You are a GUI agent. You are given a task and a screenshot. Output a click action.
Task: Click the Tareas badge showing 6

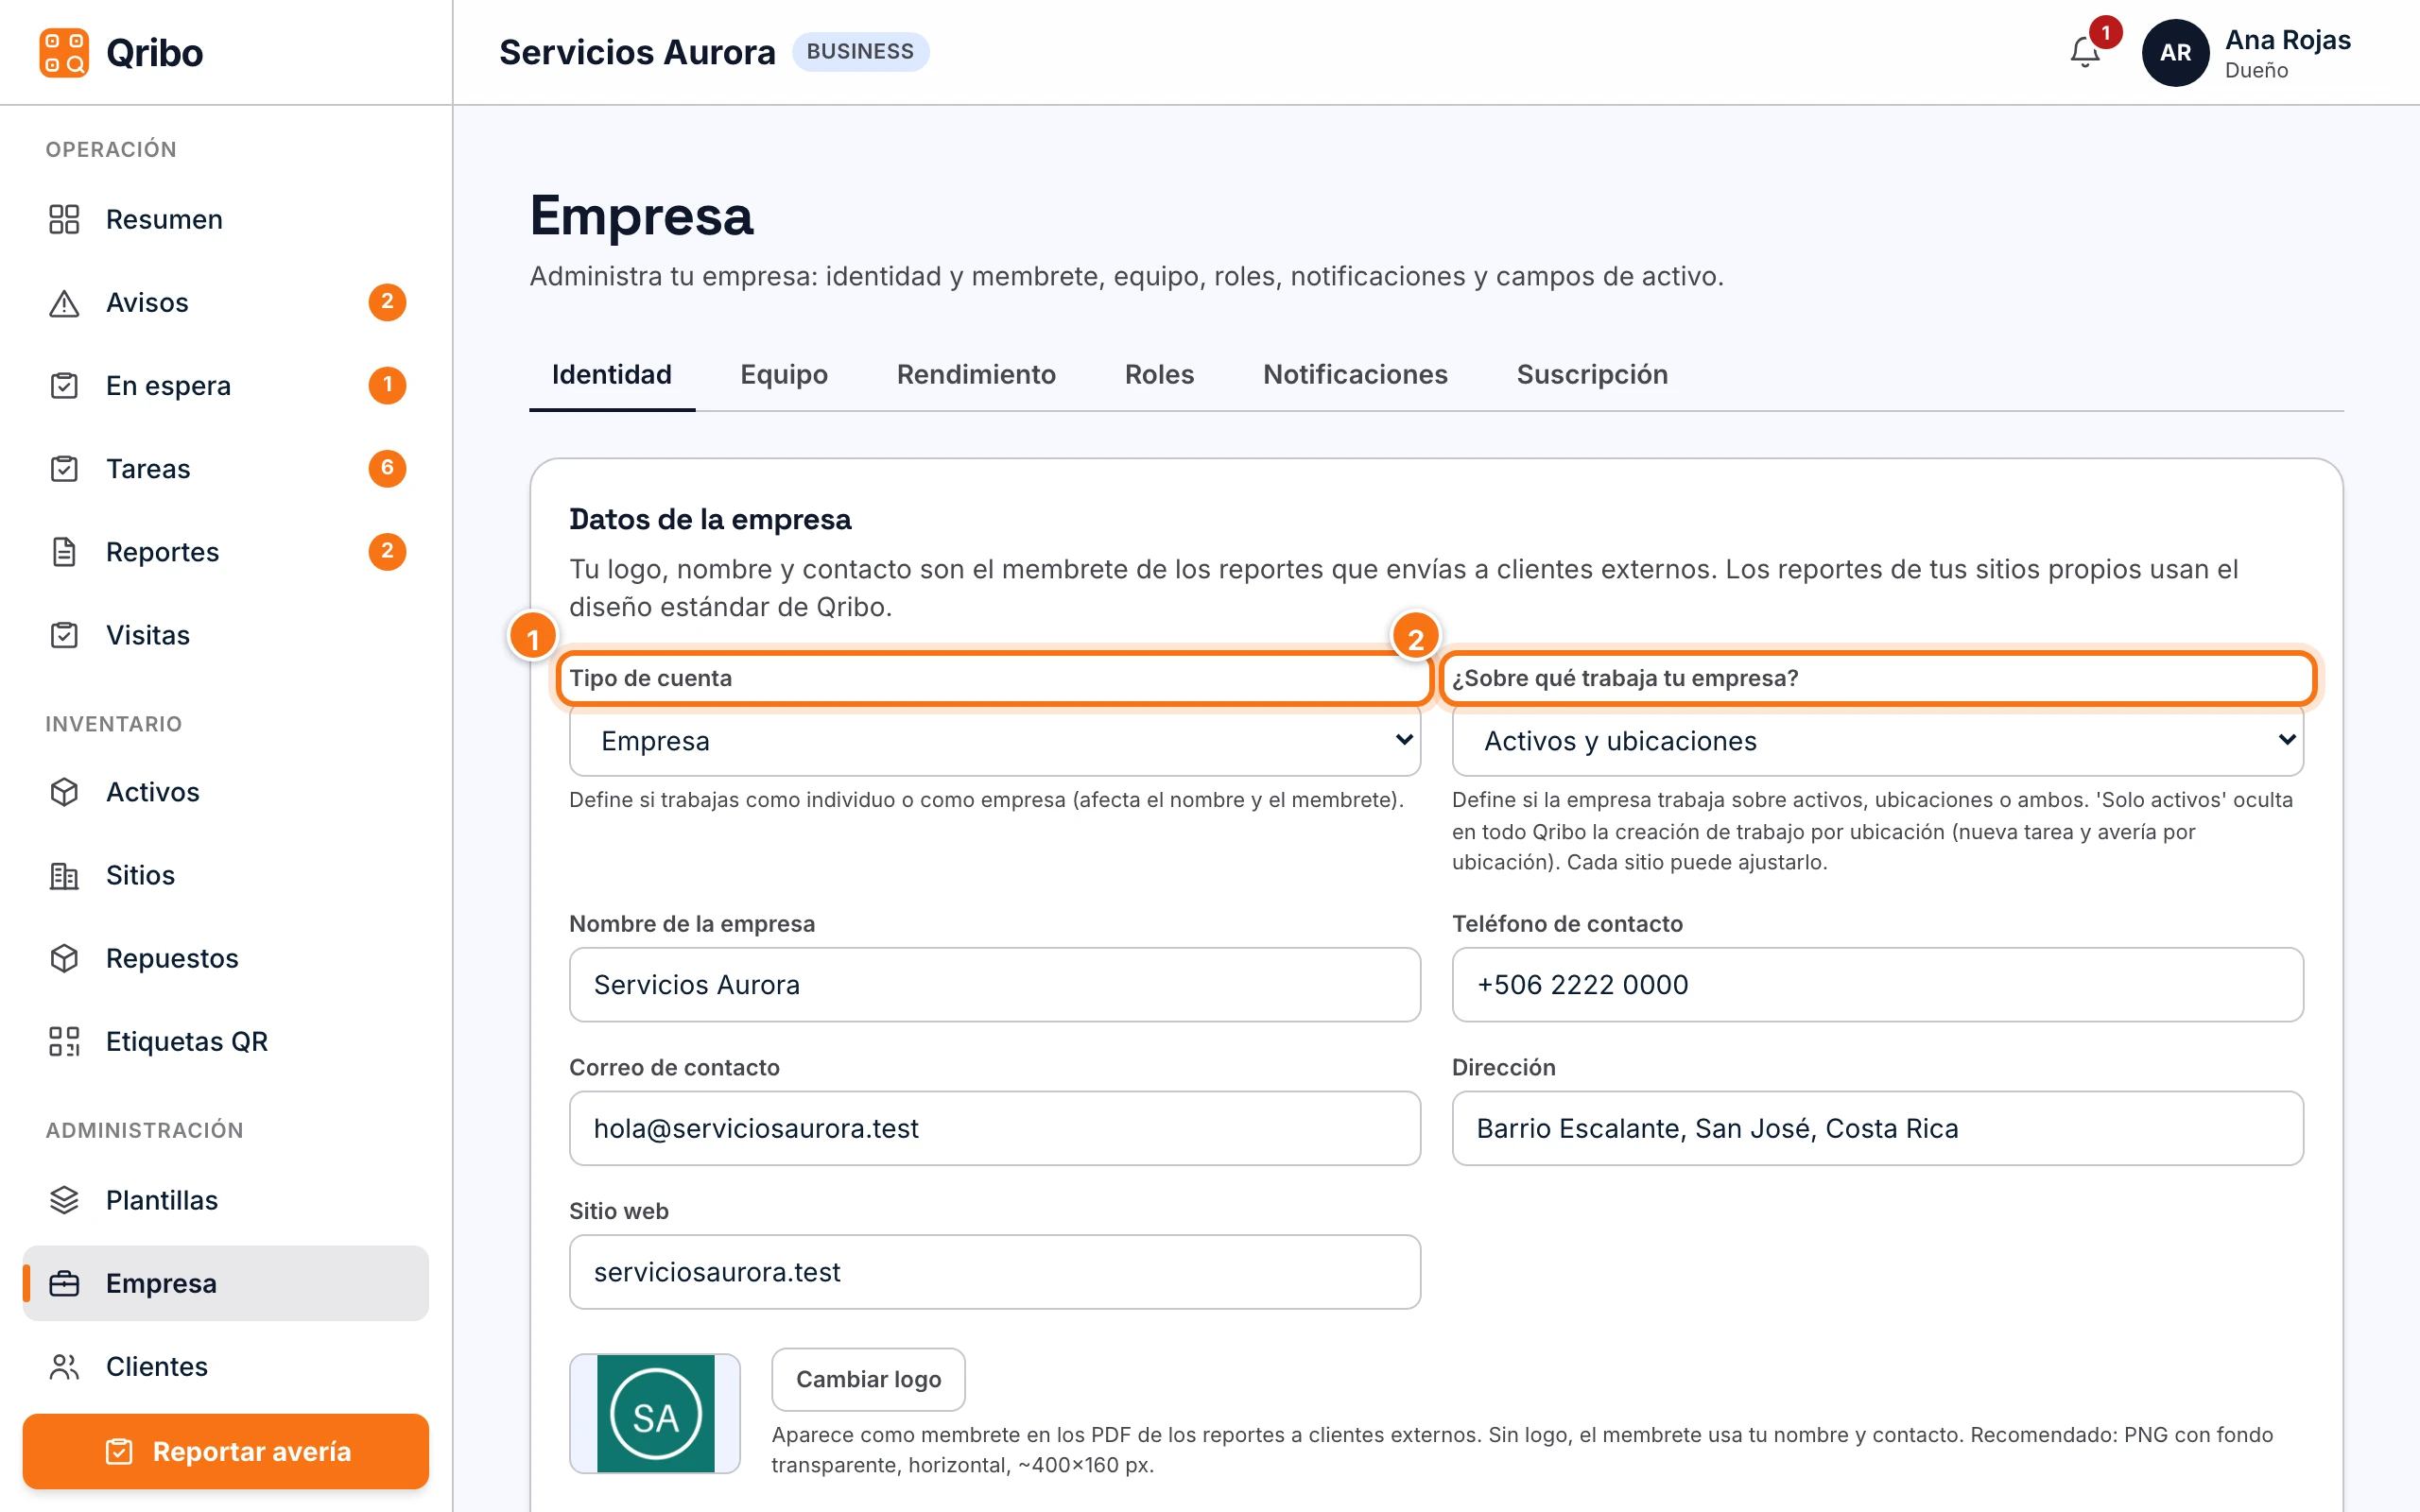[x=387, y=468]
